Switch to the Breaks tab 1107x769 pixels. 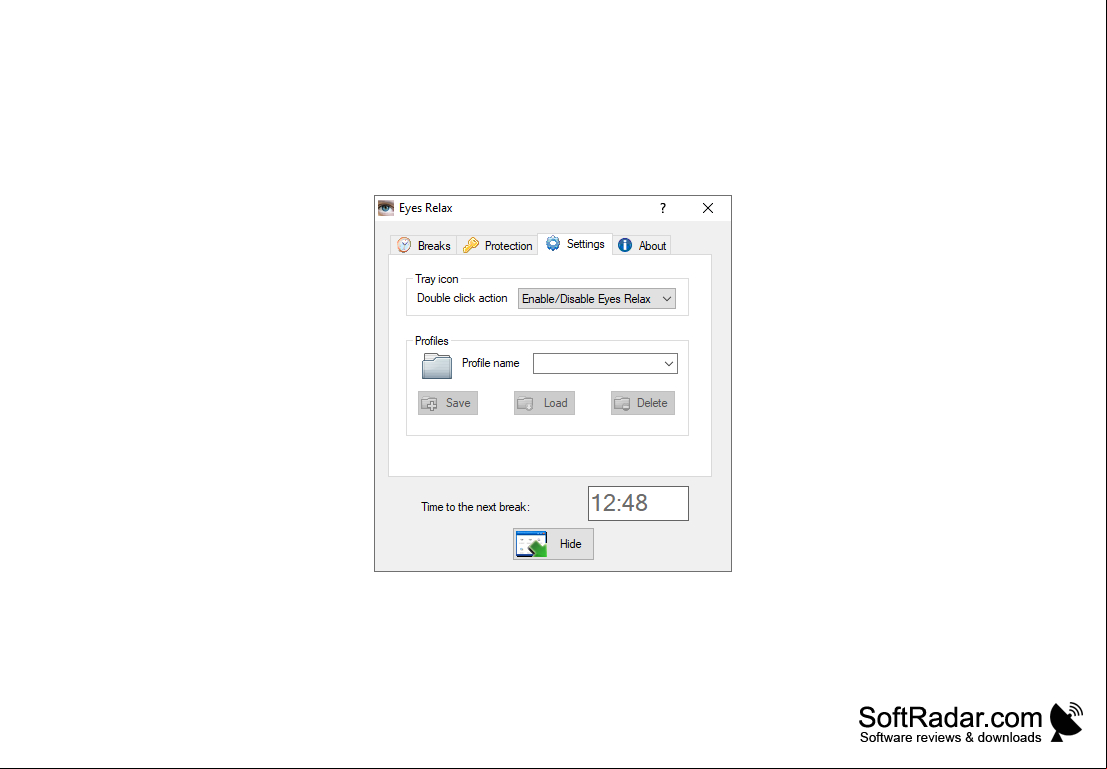click(x=424, y=245)
